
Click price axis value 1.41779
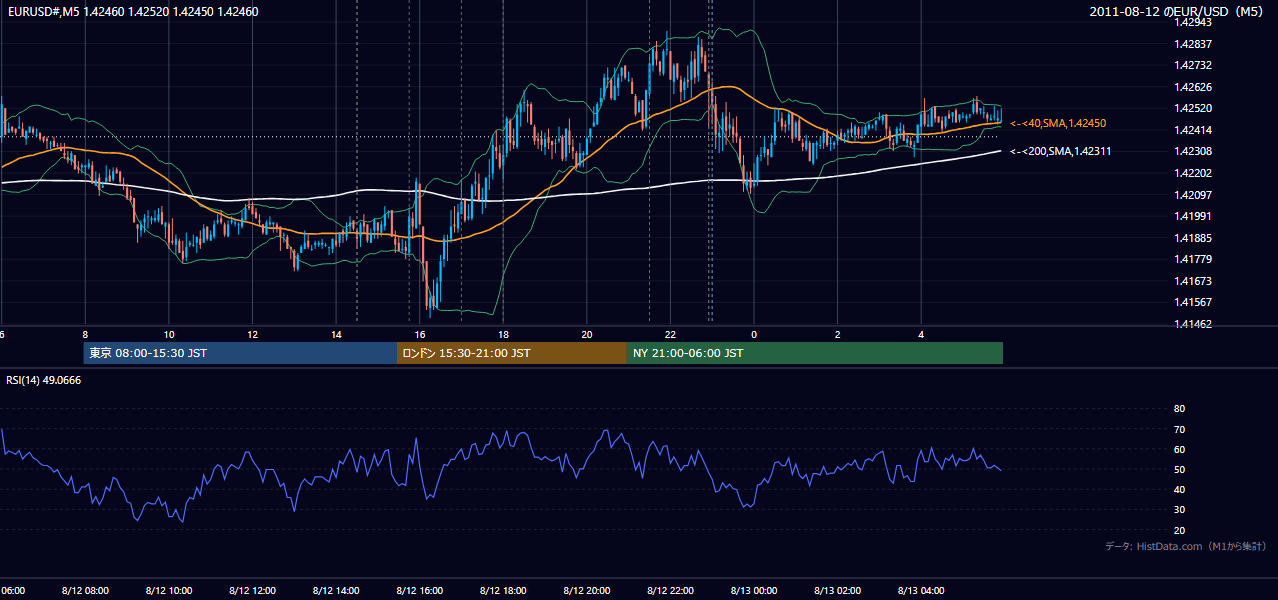pyautogui.click(x=1194, y=259)
